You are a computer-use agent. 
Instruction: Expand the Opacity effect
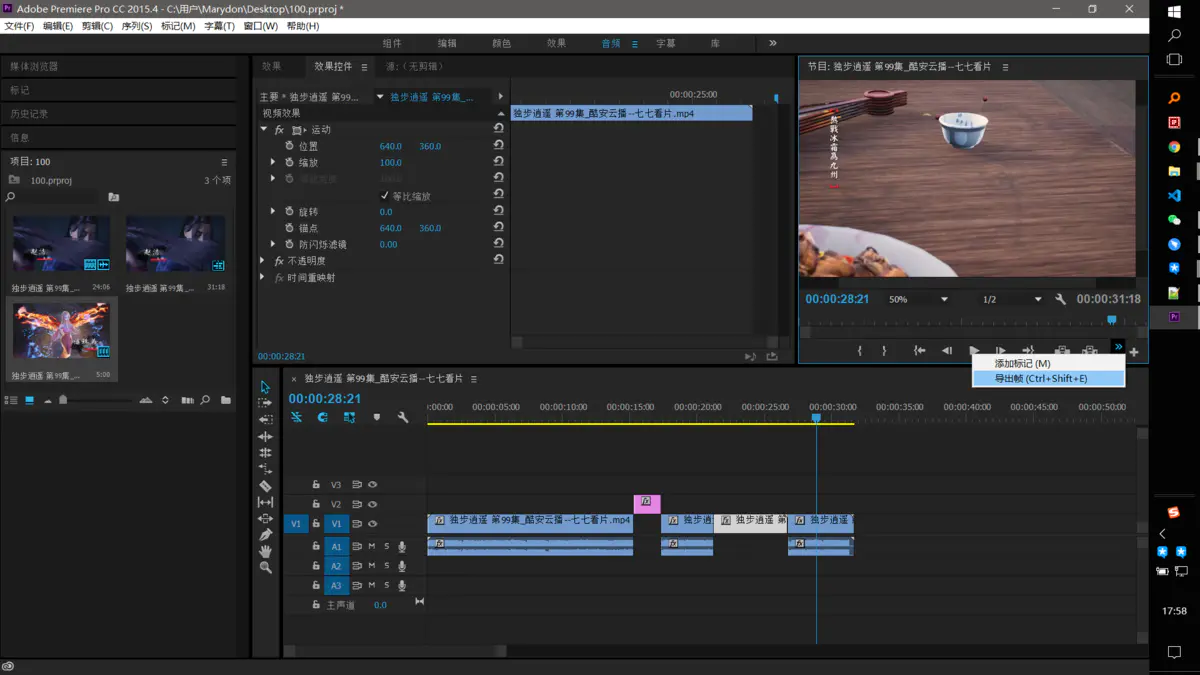tap(264, 261)
